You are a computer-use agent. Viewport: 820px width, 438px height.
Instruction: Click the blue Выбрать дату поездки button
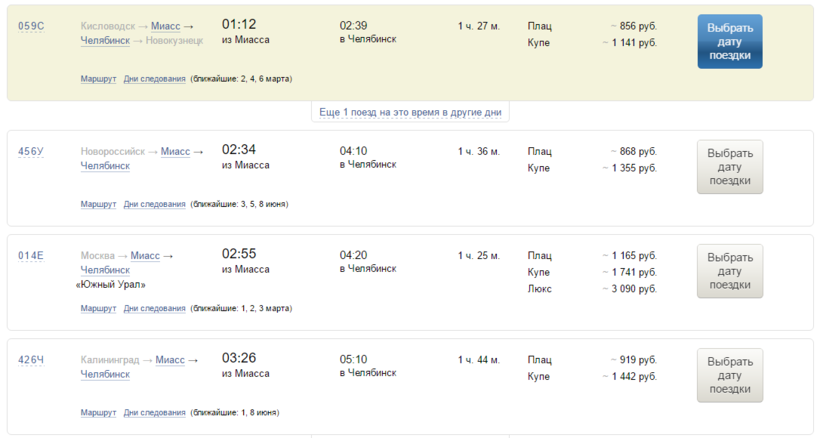coord(730,42)
